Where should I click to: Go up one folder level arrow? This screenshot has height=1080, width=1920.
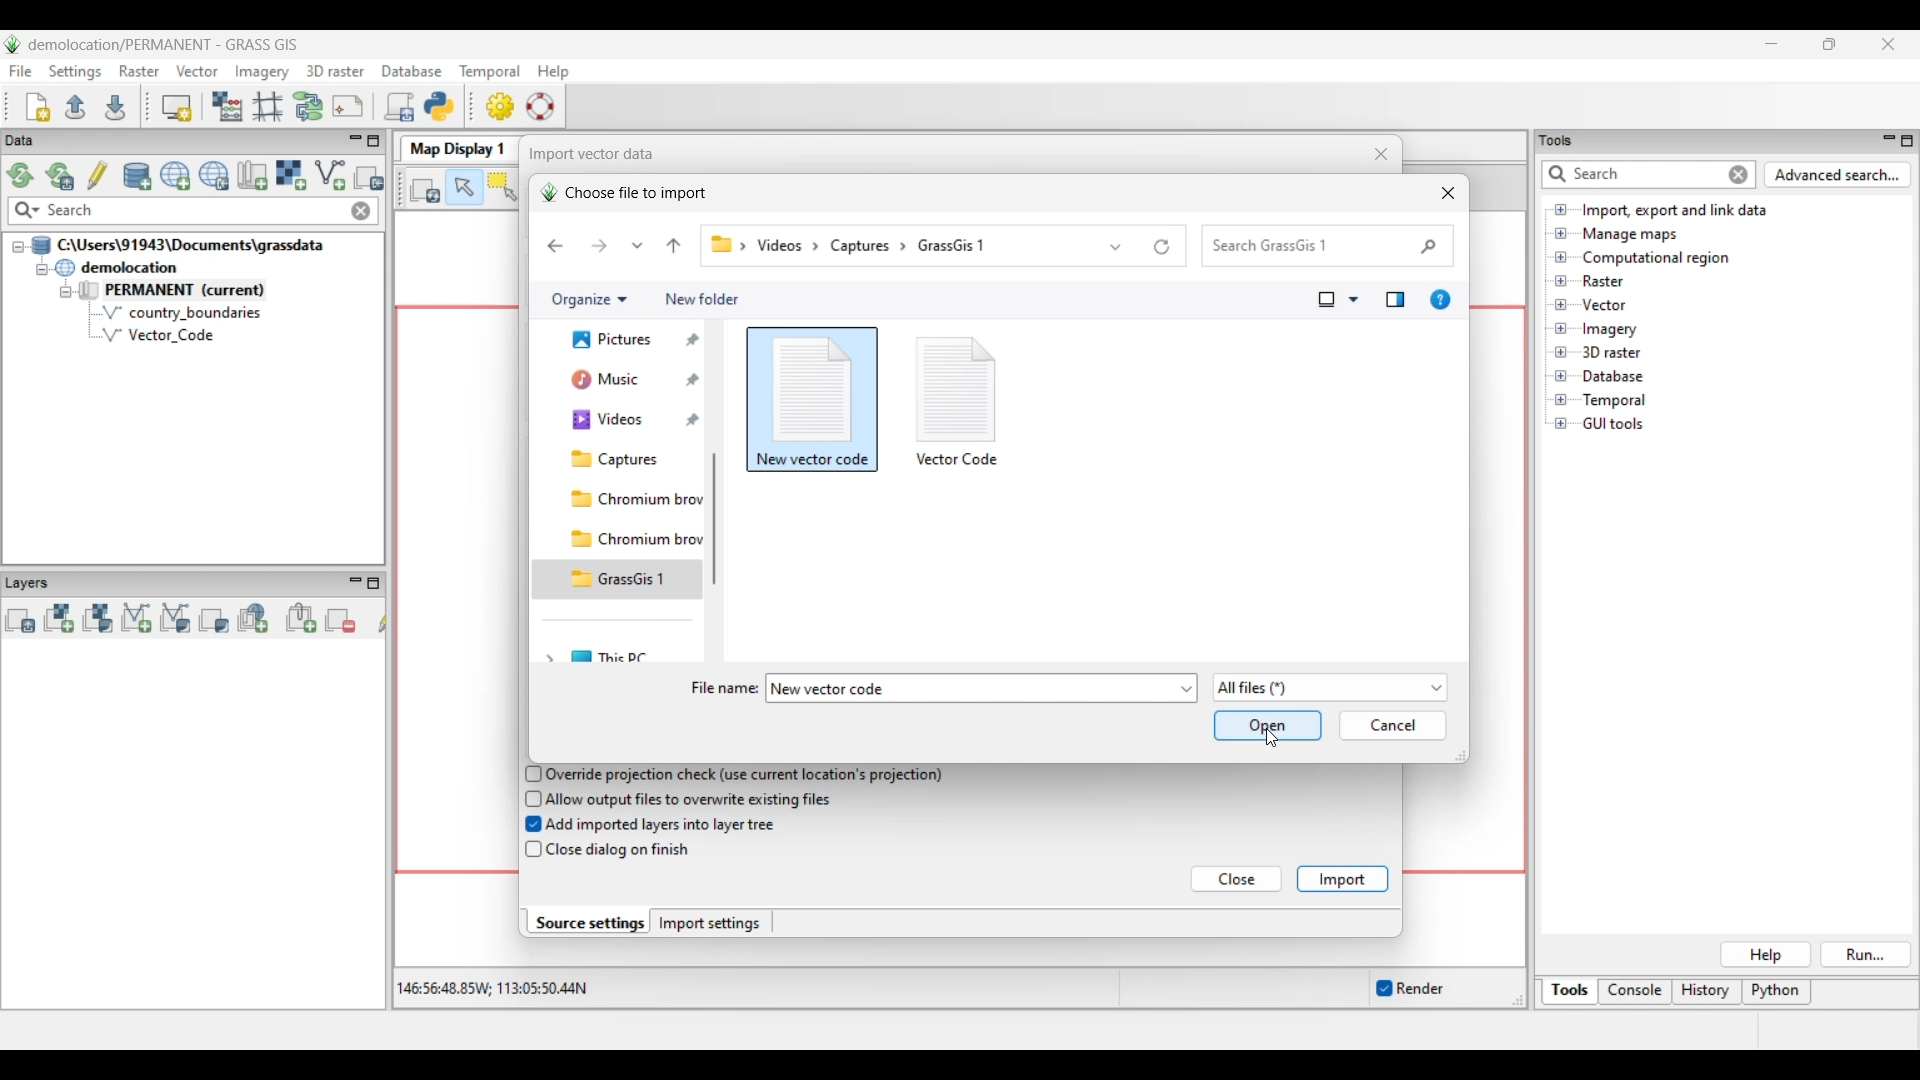(x=674, y=247)
